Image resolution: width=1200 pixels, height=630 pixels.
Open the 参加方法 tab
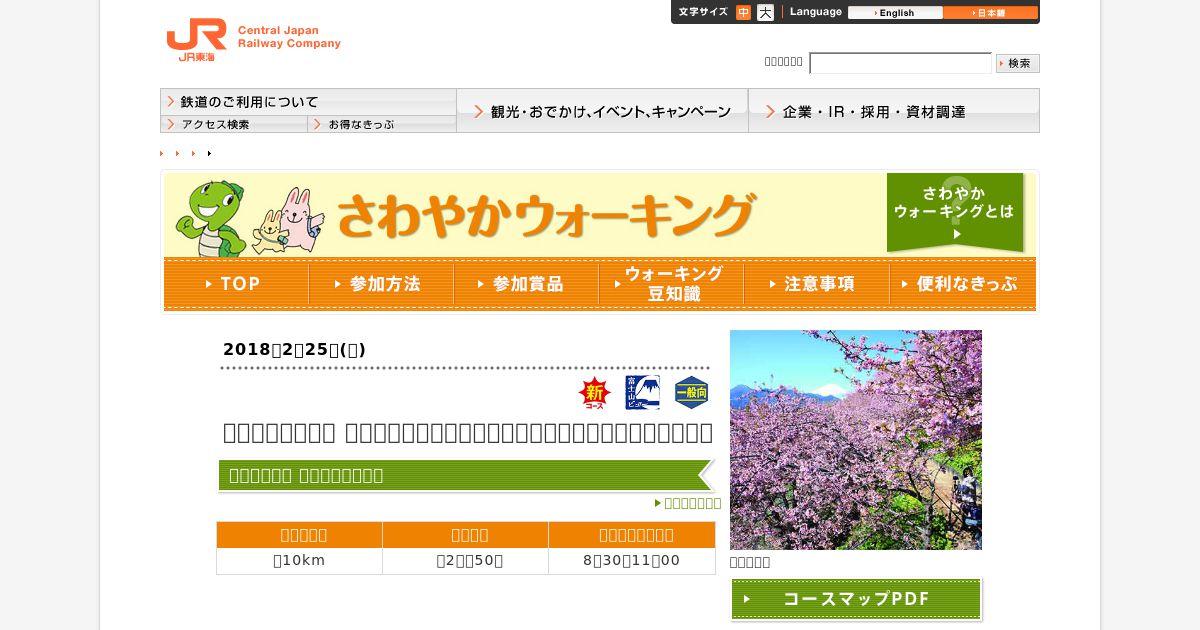pyautogui.click(x=381, y=284)
